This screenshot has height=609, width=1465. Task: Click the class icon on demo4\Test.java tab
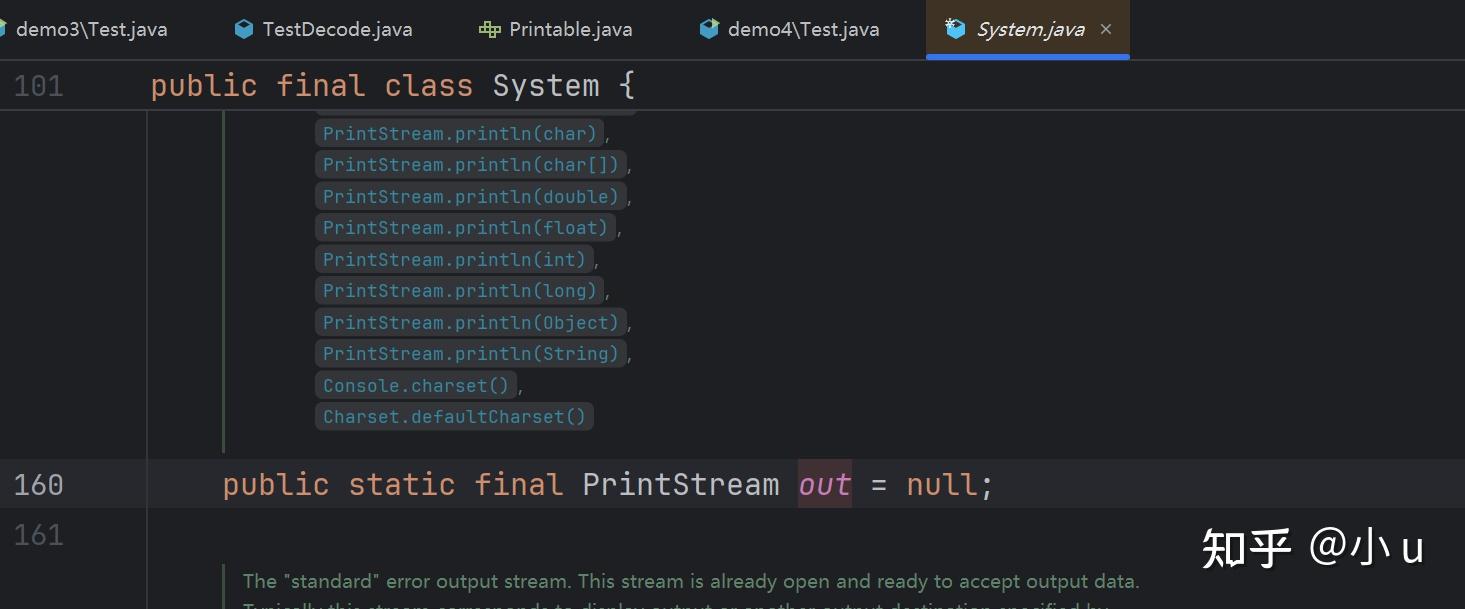[710, 29]
